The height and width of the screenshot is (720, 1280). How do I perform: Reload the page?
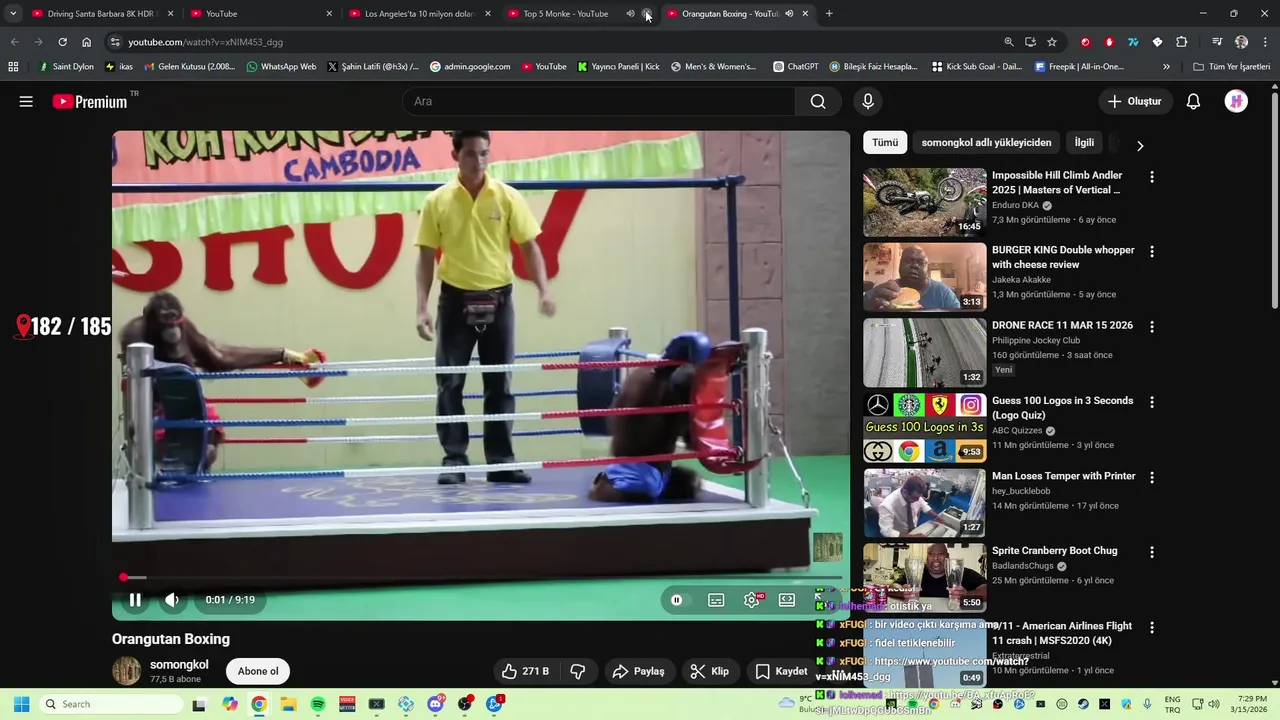(62, 42)
